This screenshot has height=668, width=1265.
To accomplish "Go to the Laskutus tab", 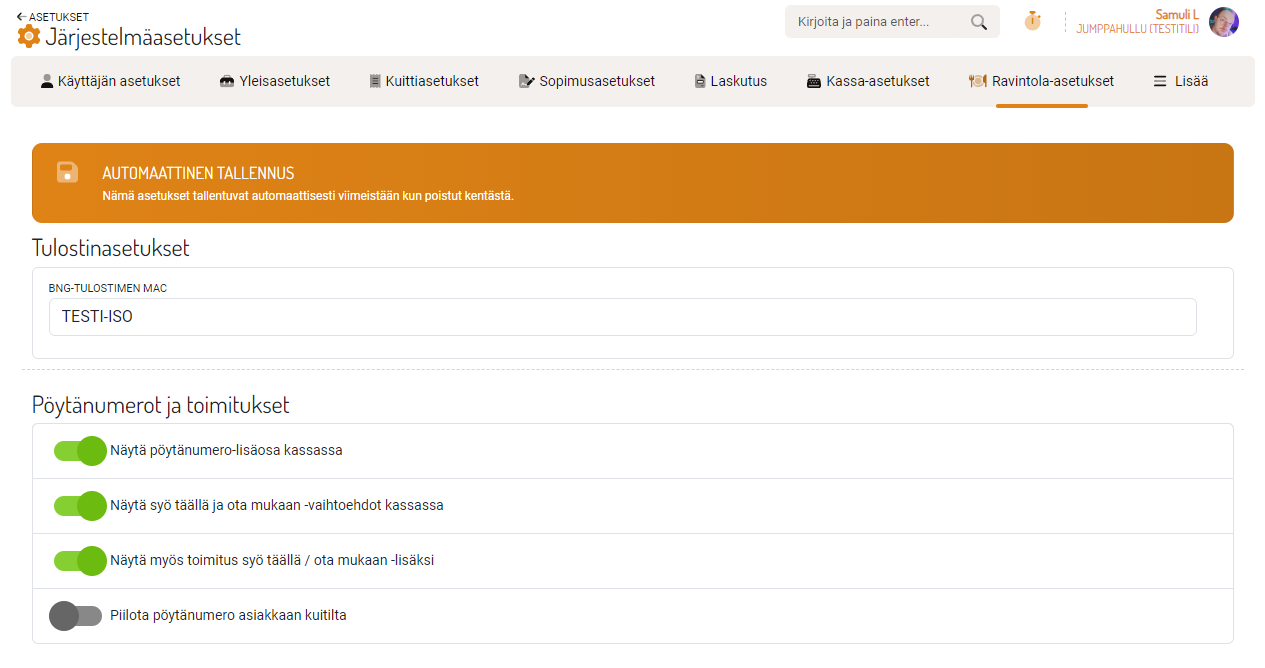I will coord(730,81).
